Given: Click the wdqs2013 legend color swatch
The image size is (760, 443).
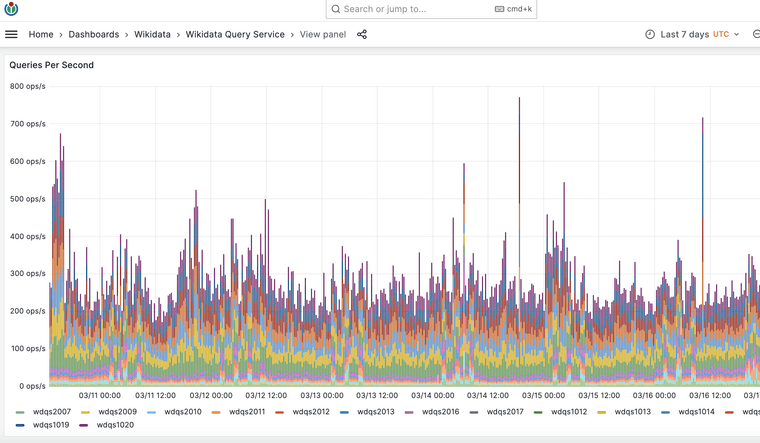Looking at the screenshot, I should [344, 411].
